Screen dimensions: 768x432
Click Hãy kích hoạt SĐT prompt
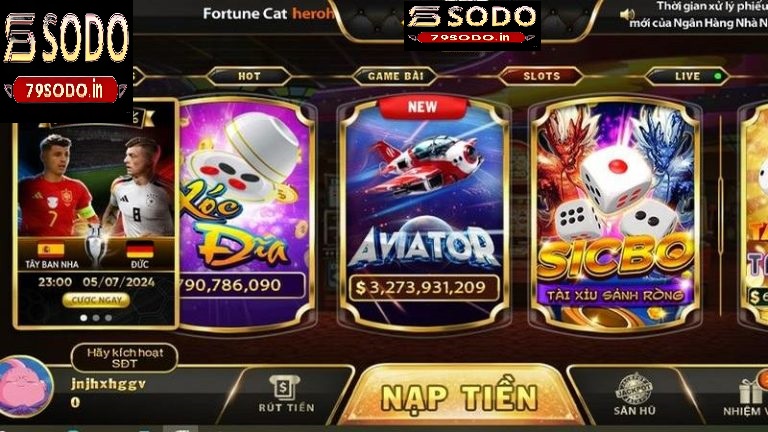pyautogui.click(x=124, y=358)
